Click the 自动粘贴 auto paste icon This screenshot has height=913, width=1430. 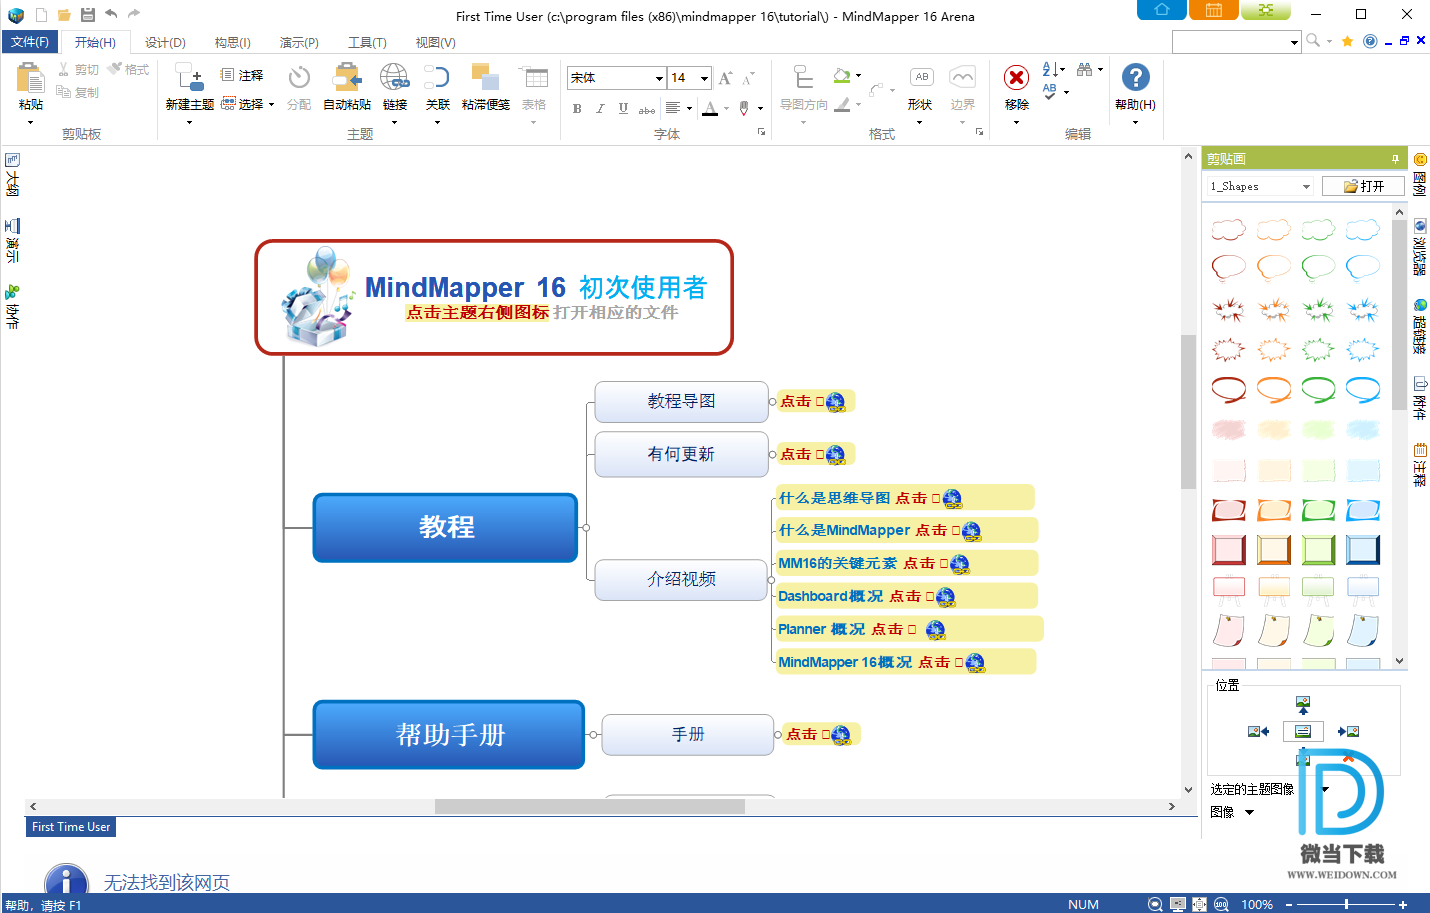coord(347,77)
